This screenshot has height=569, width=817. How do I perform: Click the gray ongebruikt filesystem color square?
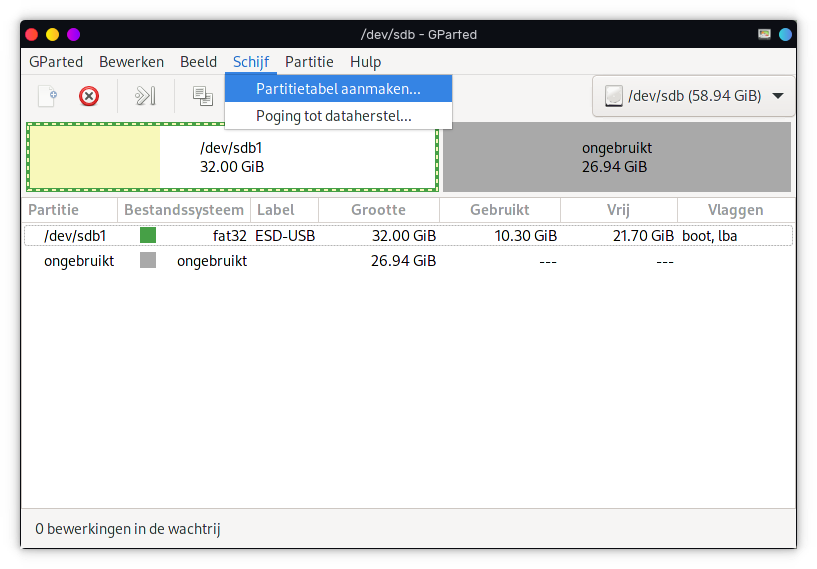148,261
